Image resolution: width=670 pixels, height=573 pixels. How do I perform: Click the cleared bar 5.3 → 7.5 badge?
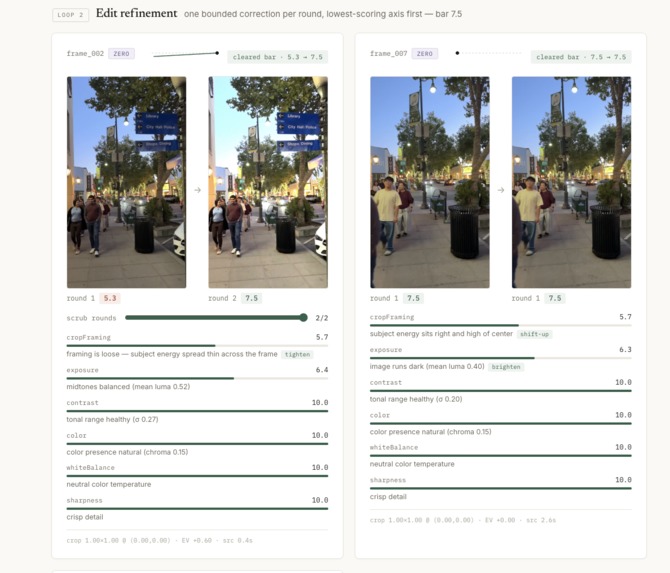point(278,57)
